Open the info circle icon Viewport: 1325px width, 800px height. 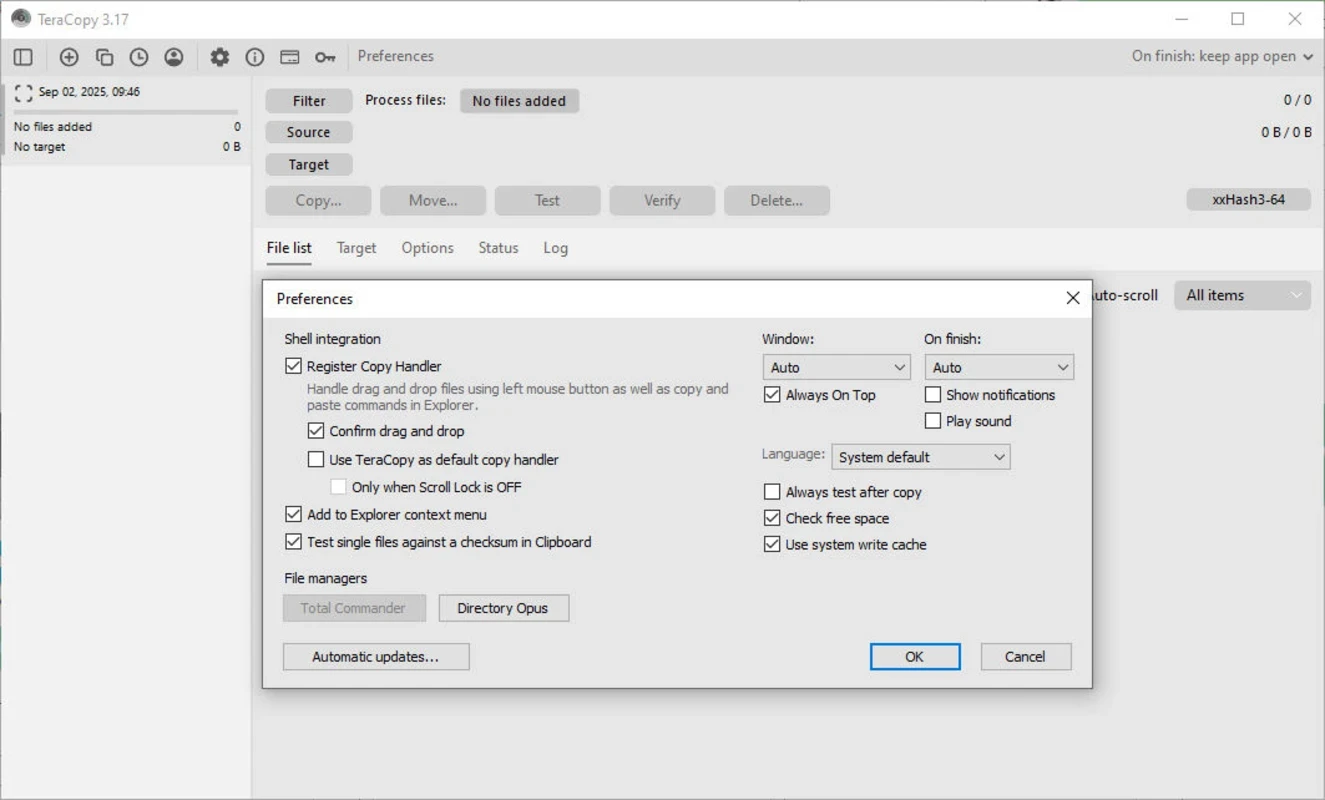point(255,57)
